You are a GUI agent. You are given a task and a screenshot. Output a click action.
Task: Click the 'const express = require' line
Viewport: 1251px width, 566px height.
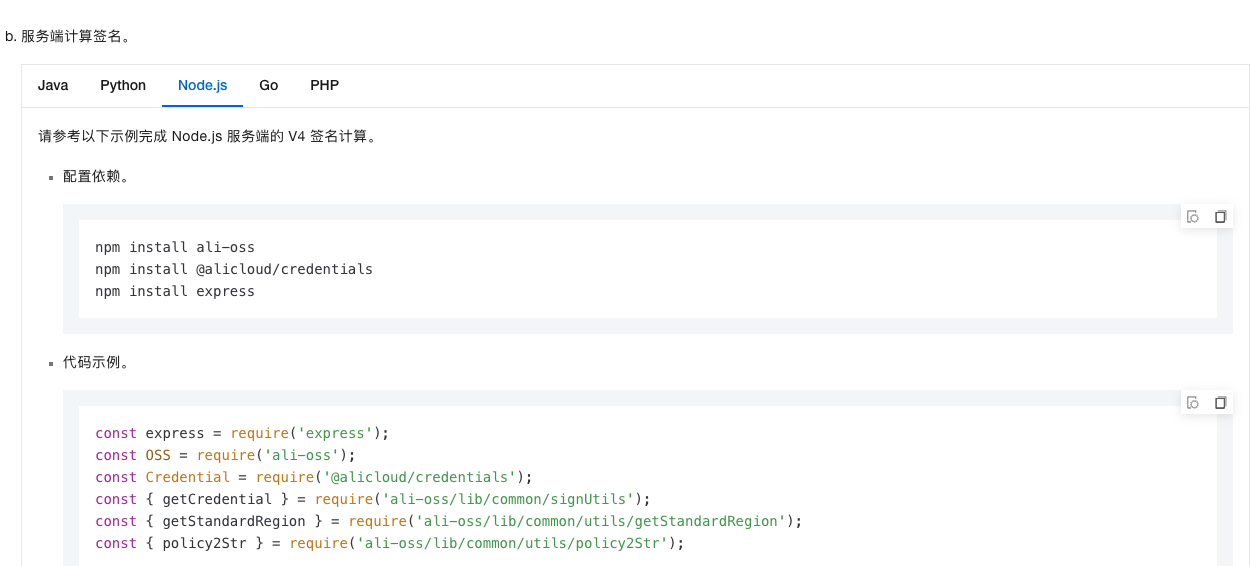242,433
